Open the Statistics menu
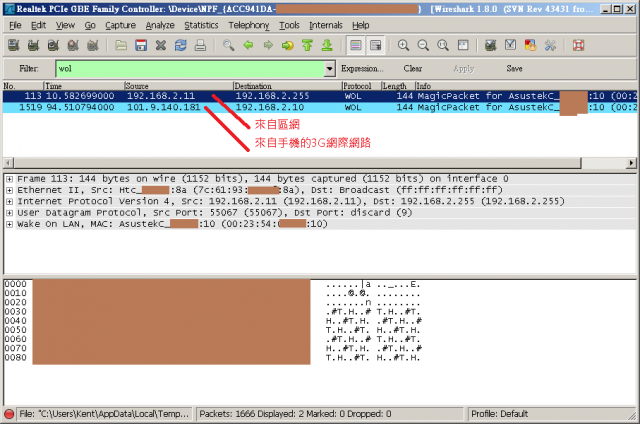 (201, 25)
